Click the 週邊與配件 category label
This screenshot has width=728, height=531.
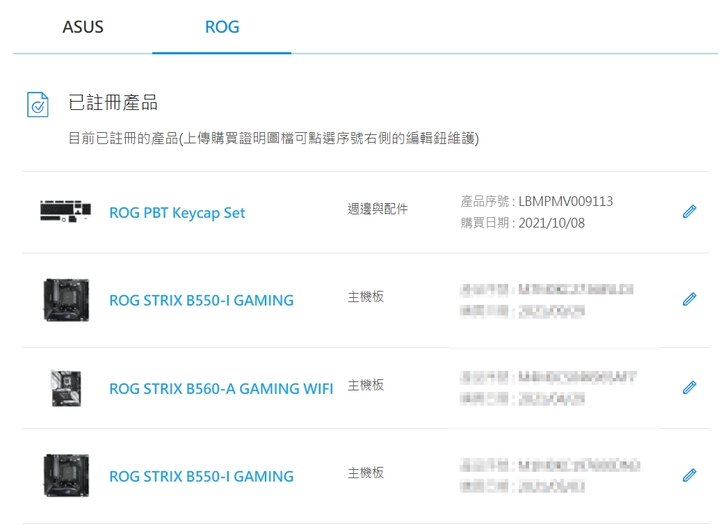[x=377, y=209]
